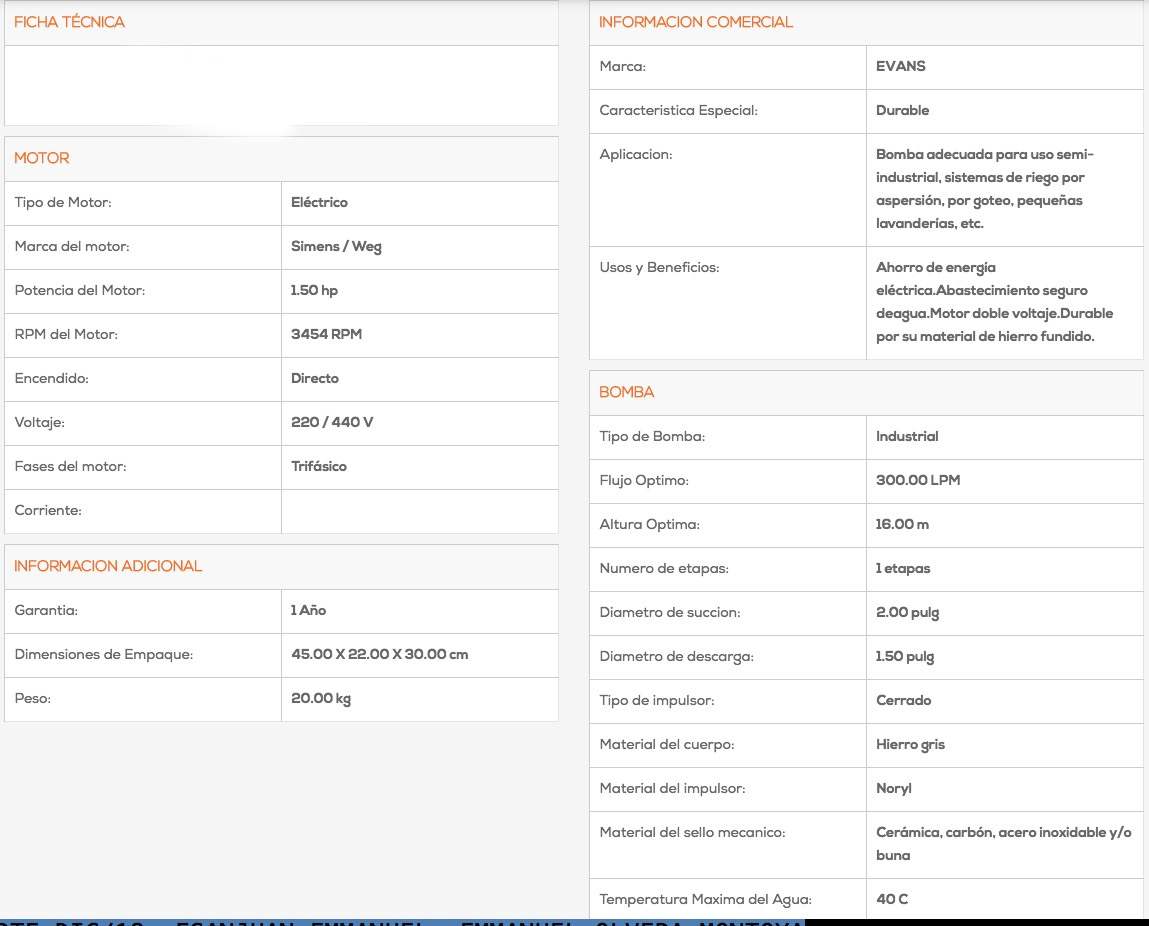The width and height of the screenshot is (1149, 926).
Task: Click the 40 C maximum water temperature value
Action: pyautogui.click(x=892, y=899)
